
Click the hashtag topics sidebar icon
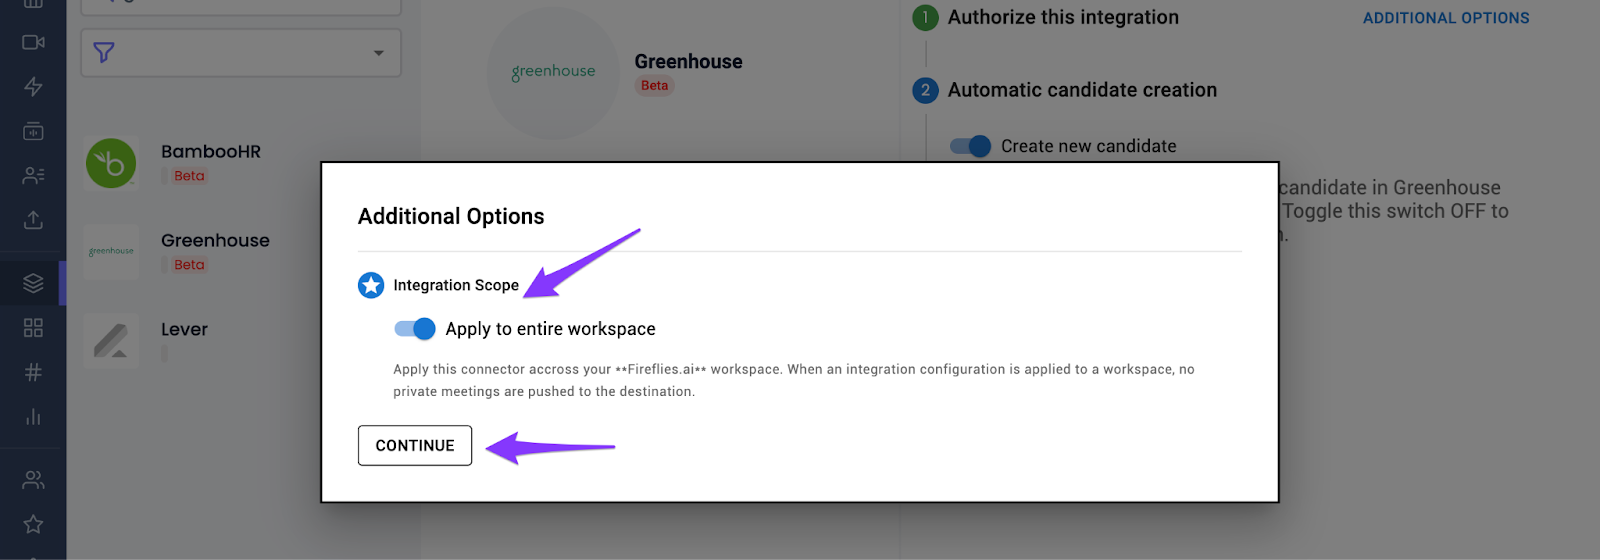pyautogui.click(x=33, y=372)
